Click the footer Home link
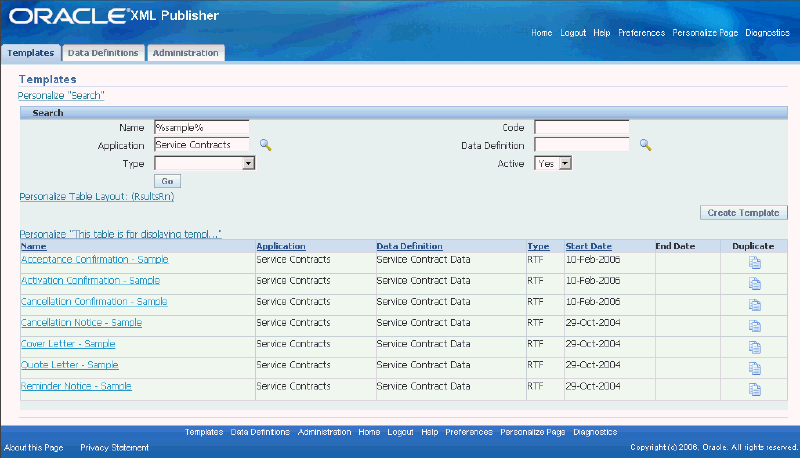800x458 pixels. 369,432
